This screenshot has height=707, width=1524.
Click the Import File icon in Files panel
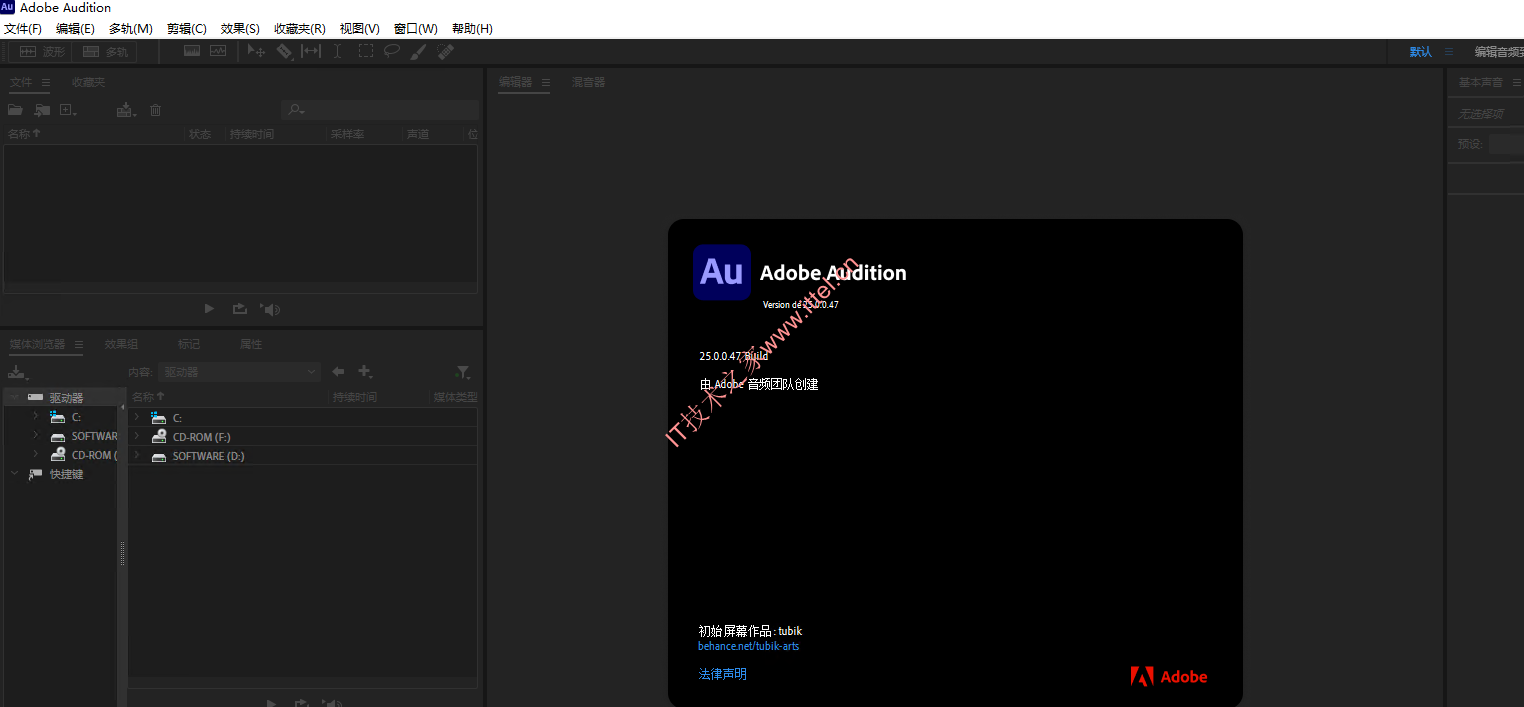42,110
